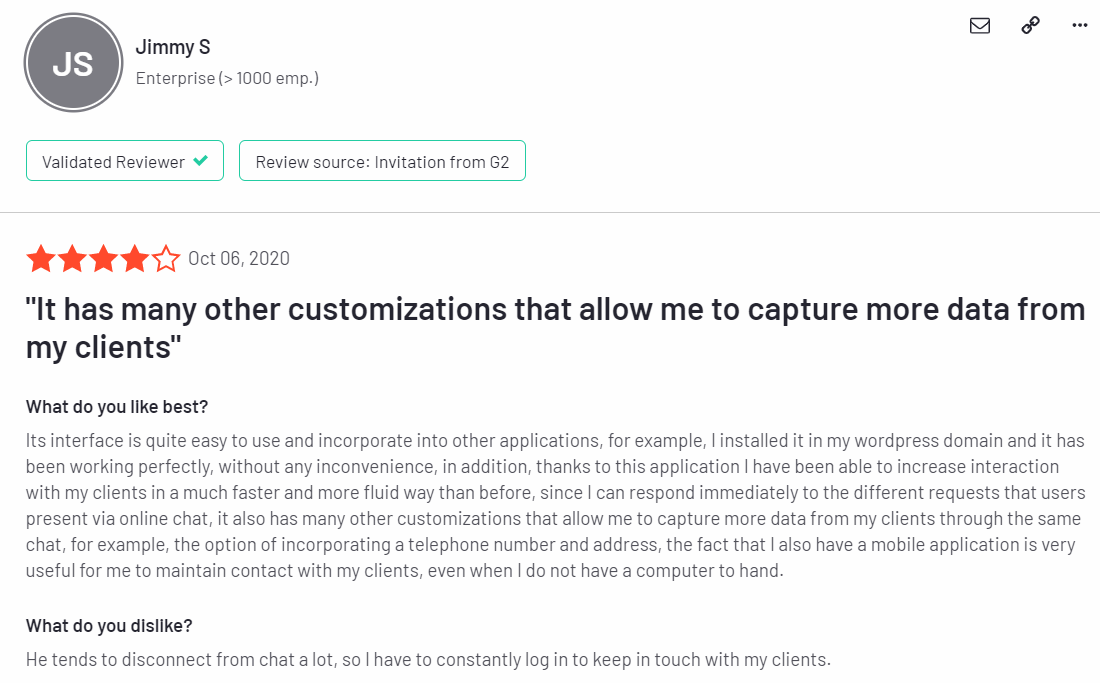Click the JS avatar circle
The height and width of the screenshot is (683, 1100).
73,62
